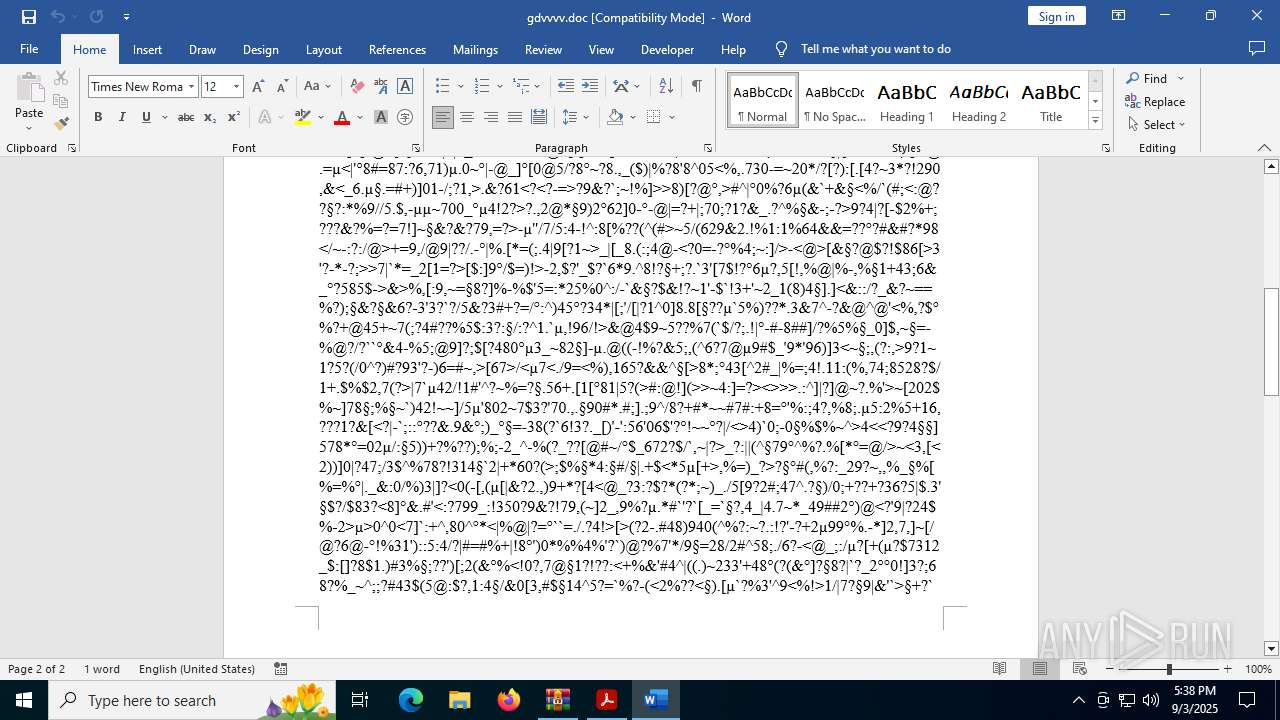The height and width of the screenshot is (720, 1280).
Task: Apply the yellow Text Highlight Color
Action: tap(303, 117)
